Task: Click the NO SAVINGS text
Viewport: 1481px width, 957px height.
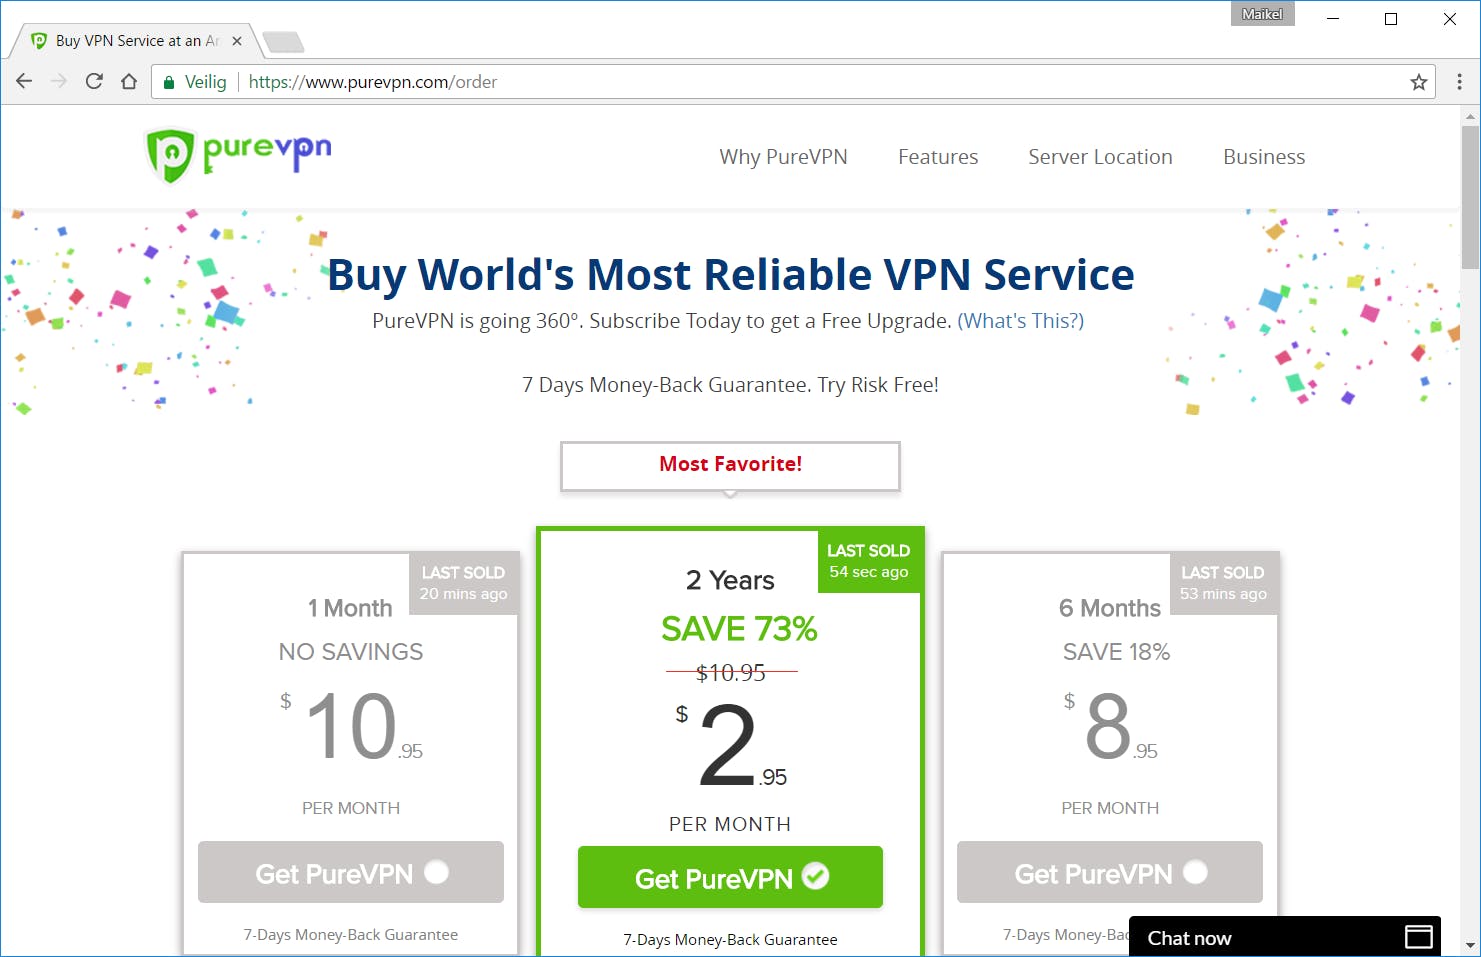Action: (351, 652)
